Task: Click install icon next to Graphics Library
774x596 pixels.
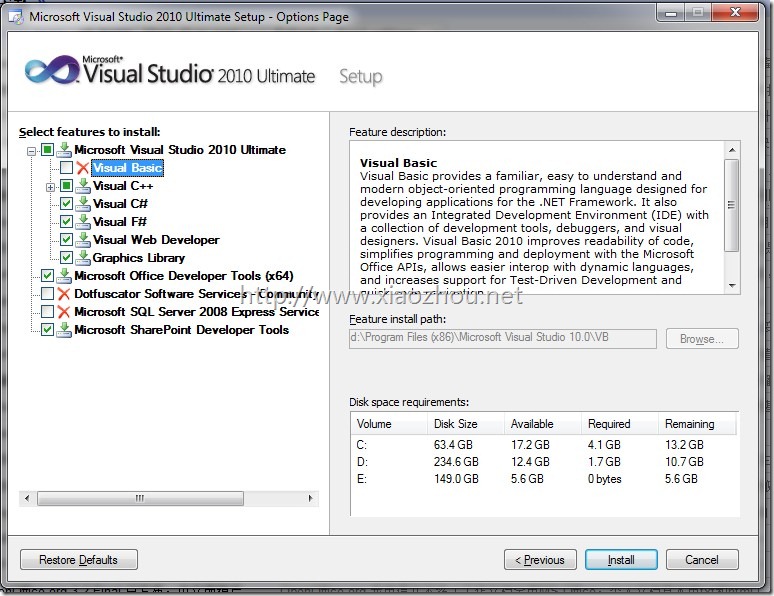Action: (83, 258)
